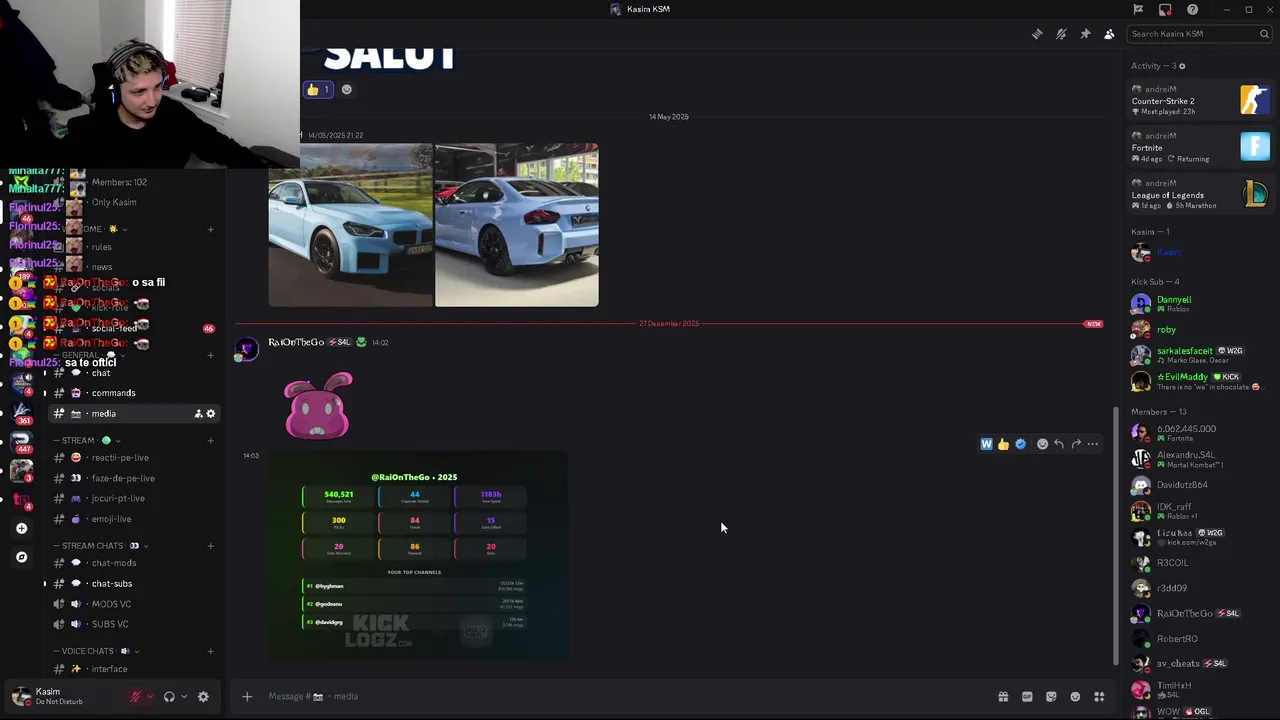
Task: Open the Threads icon in channel header
Action: 1037,34
